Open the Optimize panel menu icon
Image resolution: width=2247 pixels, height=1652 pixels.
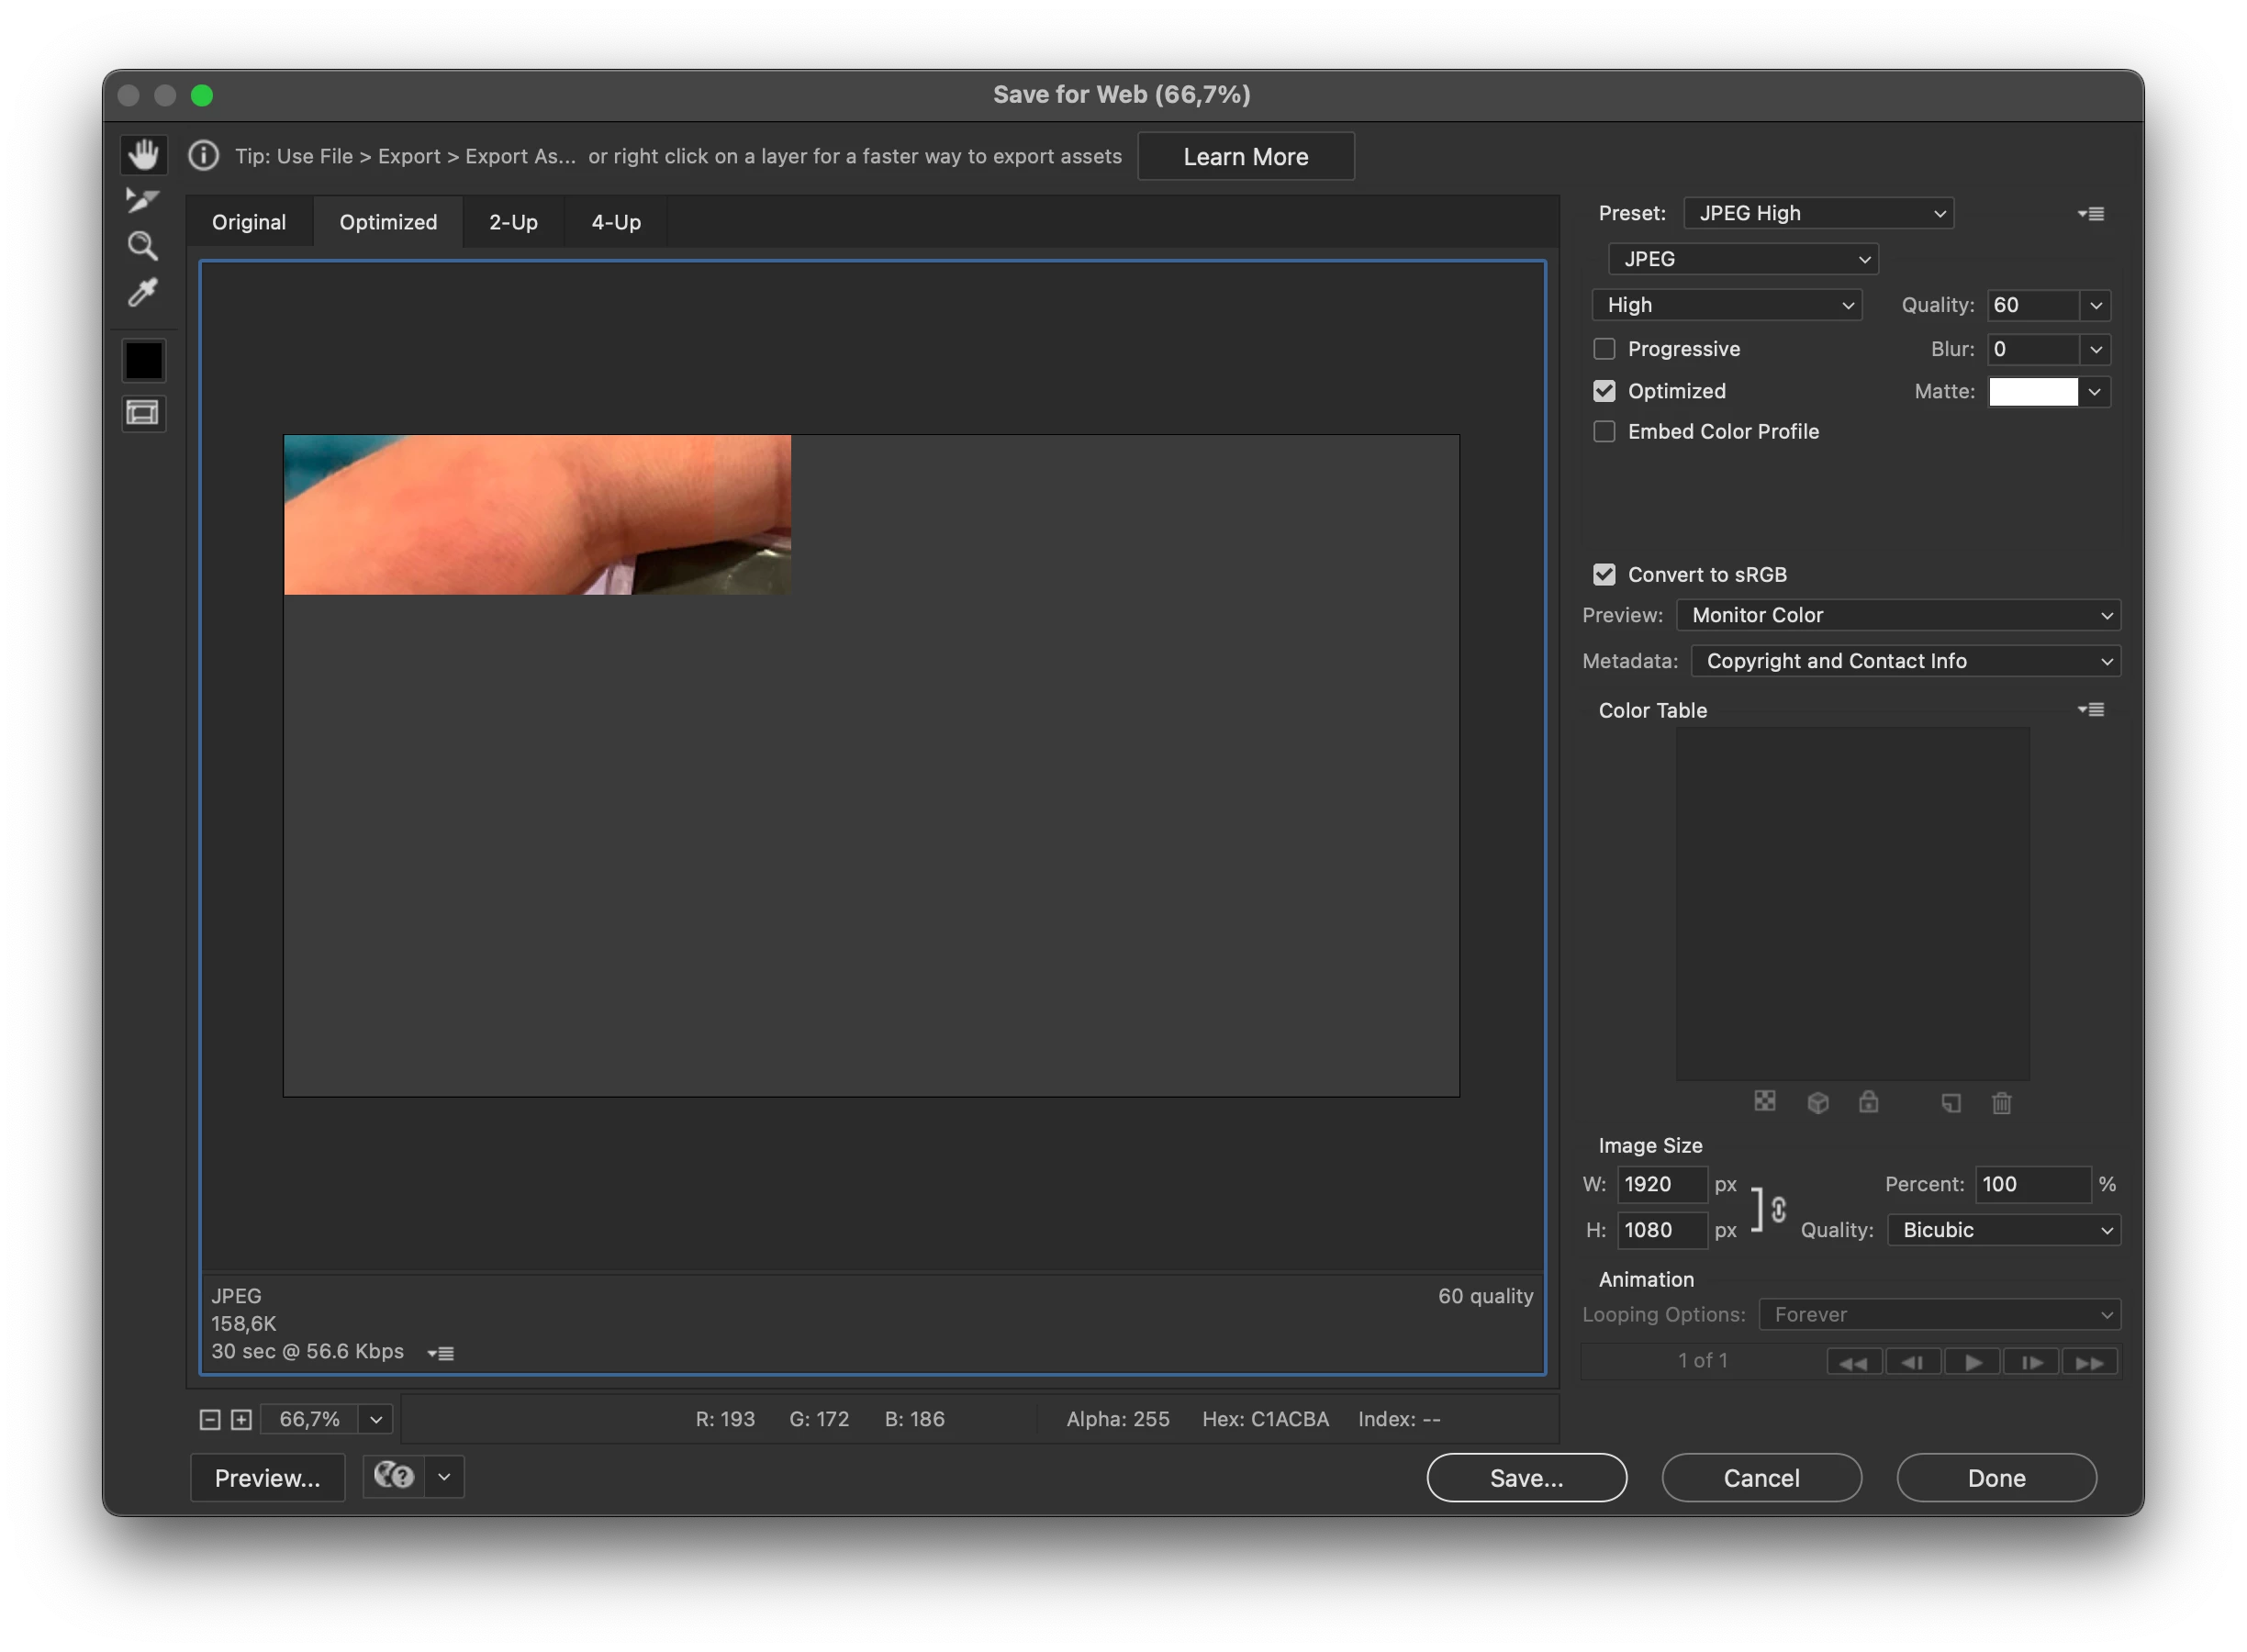tap(2091, 214)
